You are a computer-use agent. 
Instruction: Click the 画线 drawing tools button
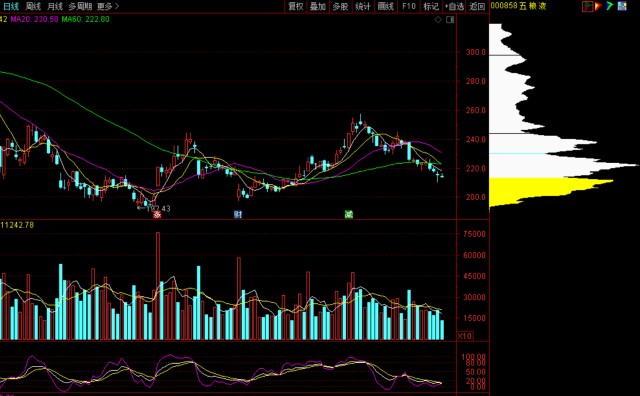[x=385, y=6]
